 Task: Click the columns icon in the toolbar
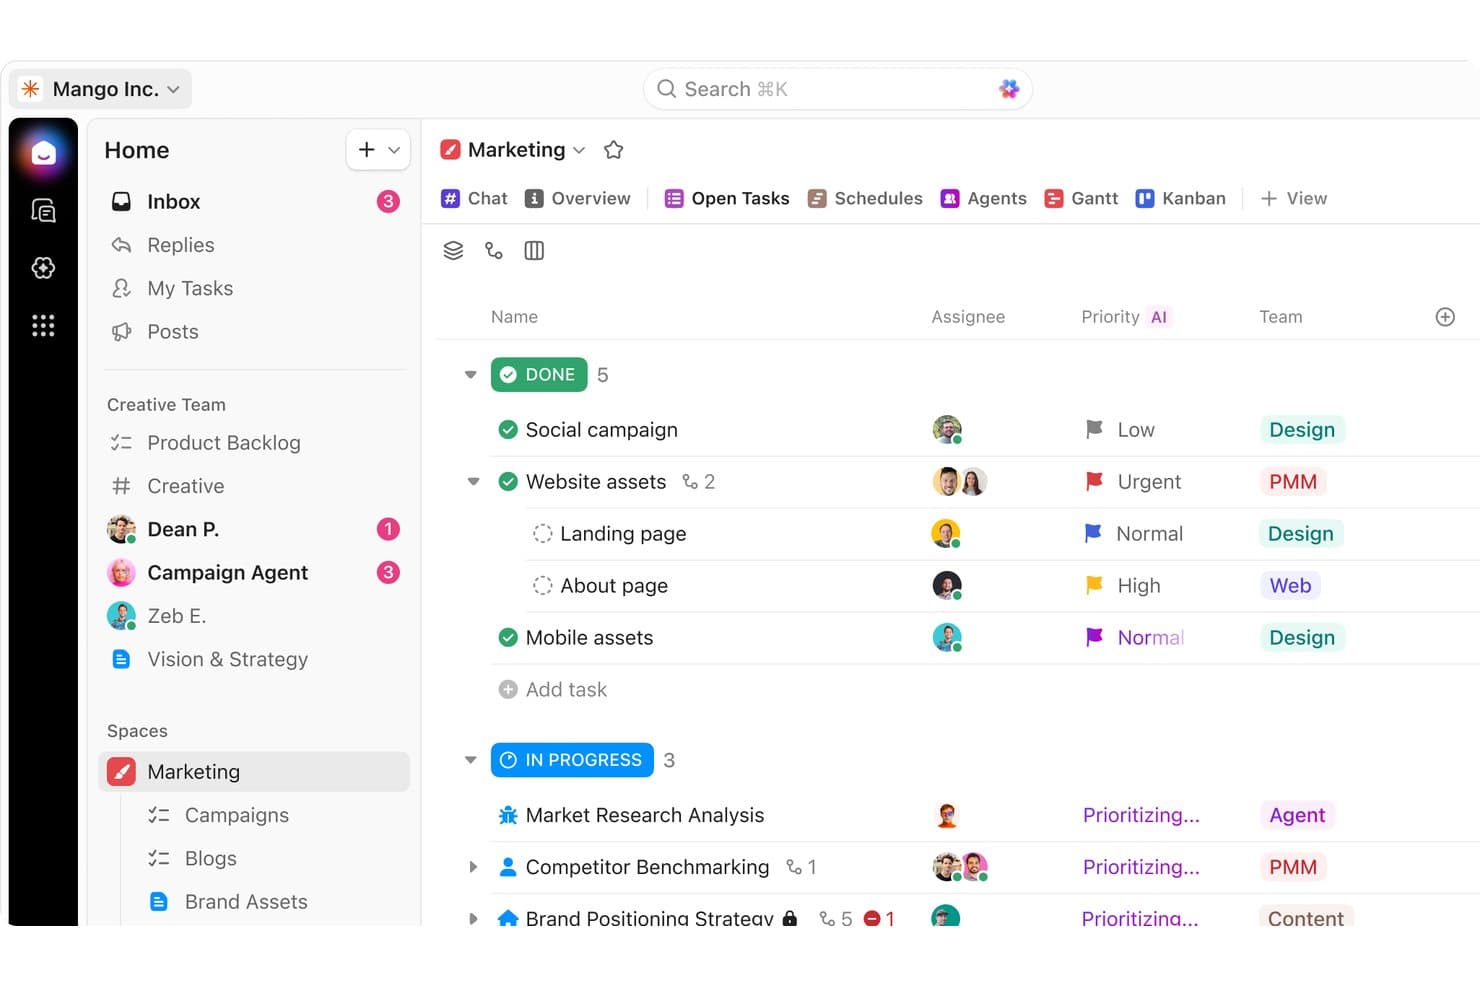(534, 251)
